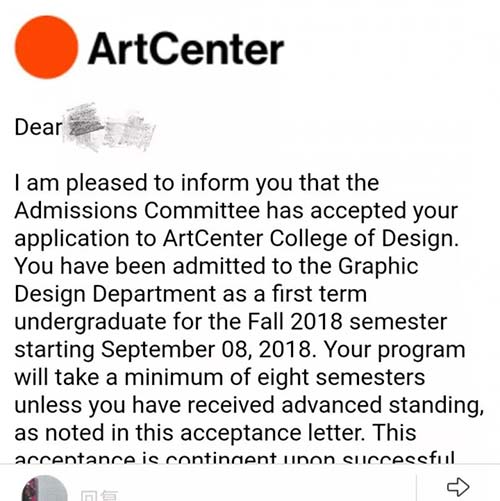The height and width of the screenshot is (501, 500).
Task: Tap the line 'I am pleased to inform'
Action: click(197, 183)
